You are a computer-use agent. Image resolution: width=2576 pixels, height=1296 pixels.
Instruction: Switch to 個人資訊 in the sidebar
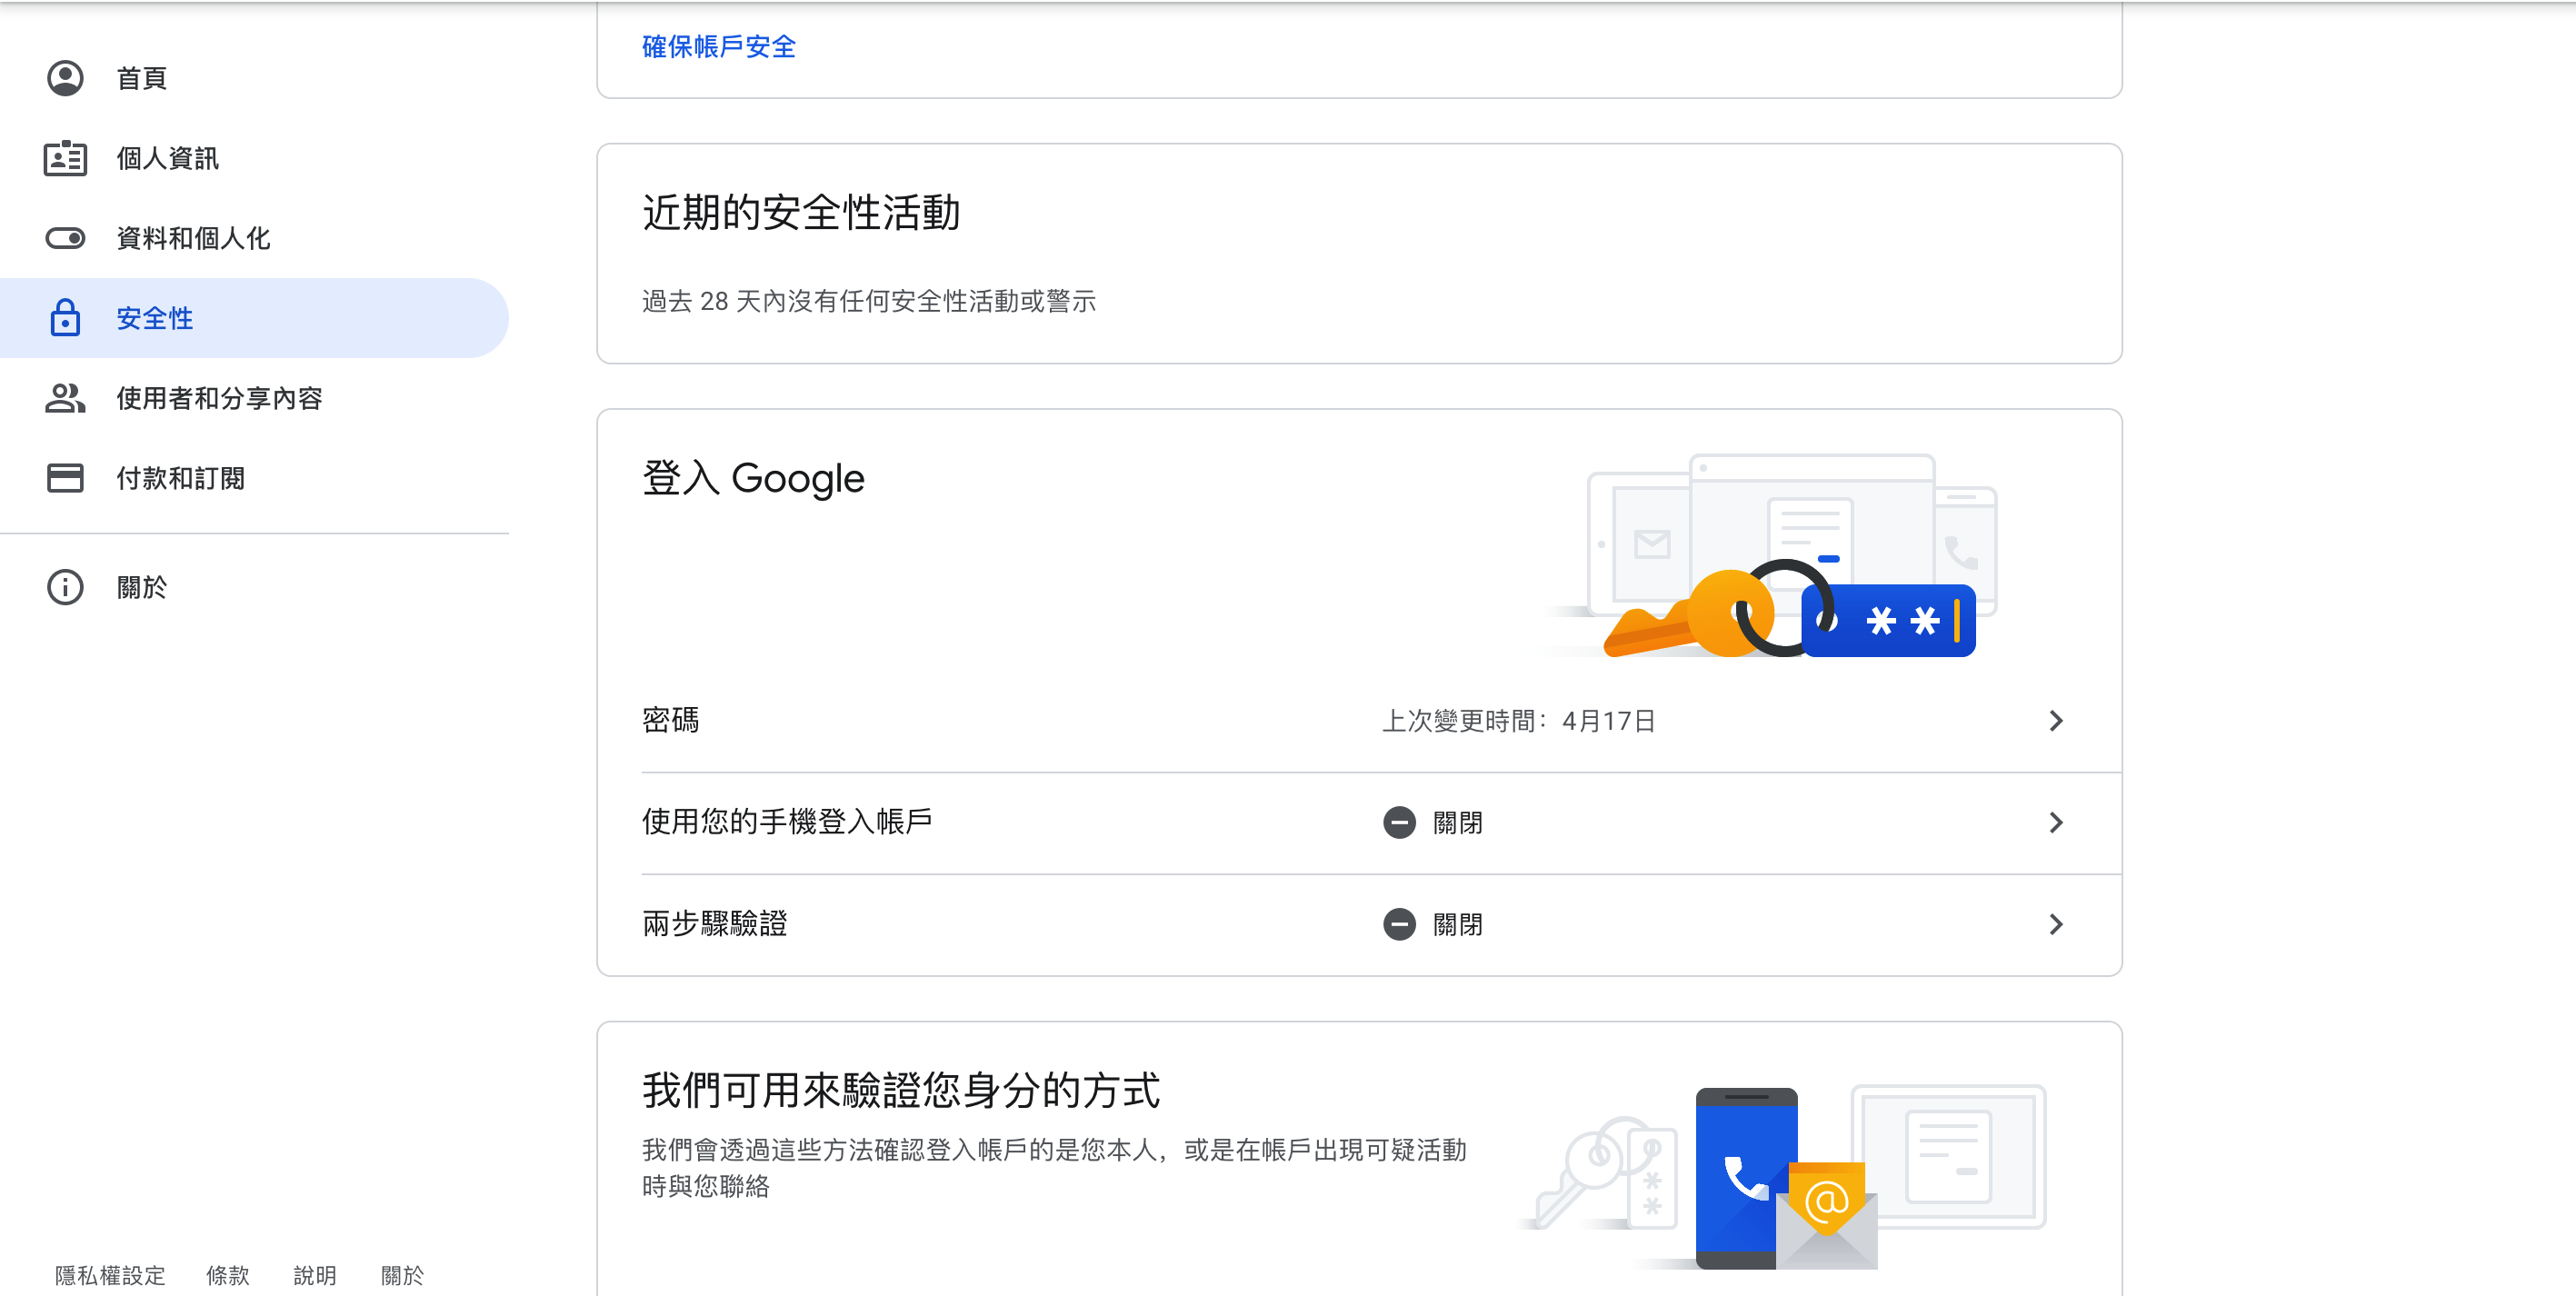[x=167, y=158]
